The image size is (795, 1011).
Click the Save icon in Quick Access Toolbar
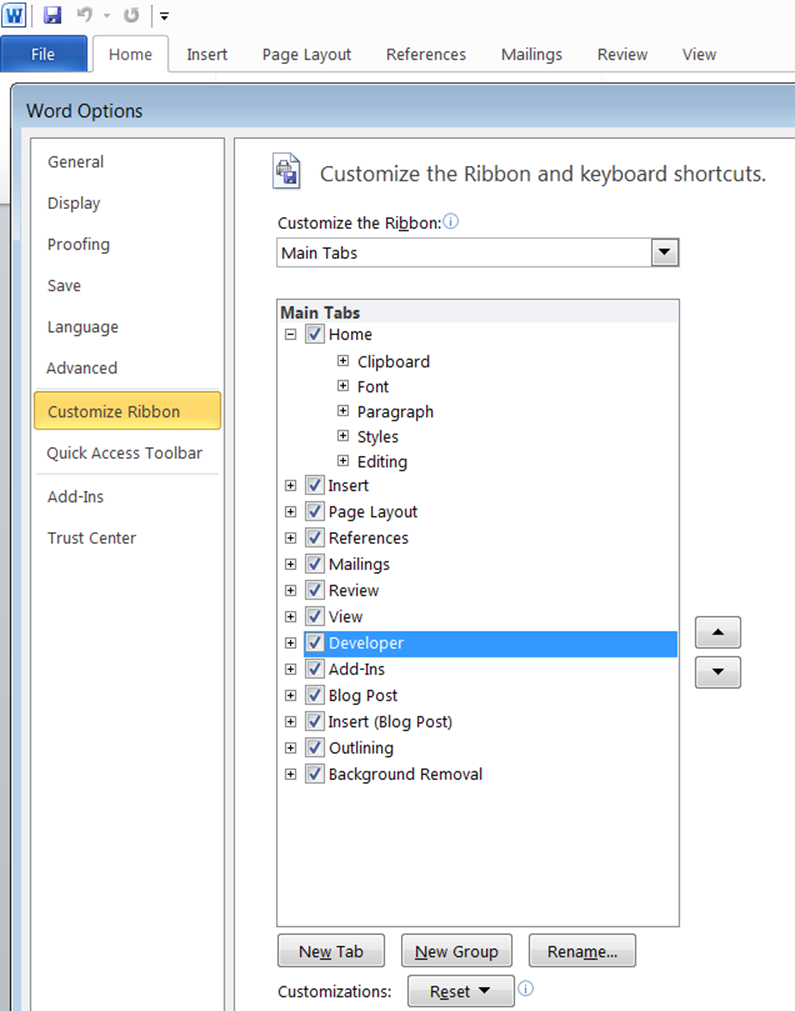pos(52,14)
